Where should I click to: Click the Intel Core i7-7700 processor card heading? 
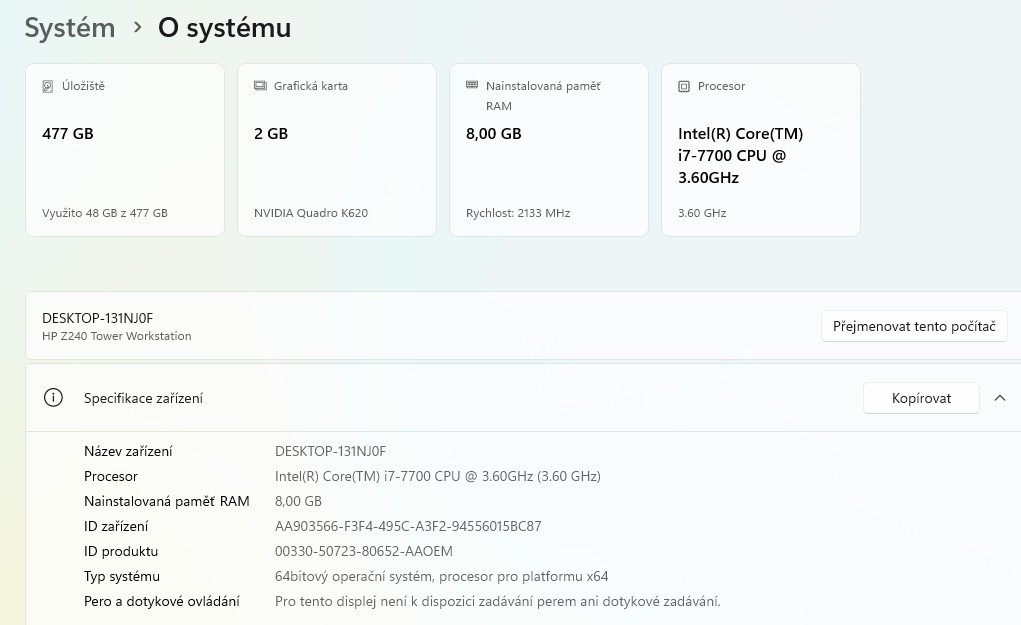click(740, 156)
